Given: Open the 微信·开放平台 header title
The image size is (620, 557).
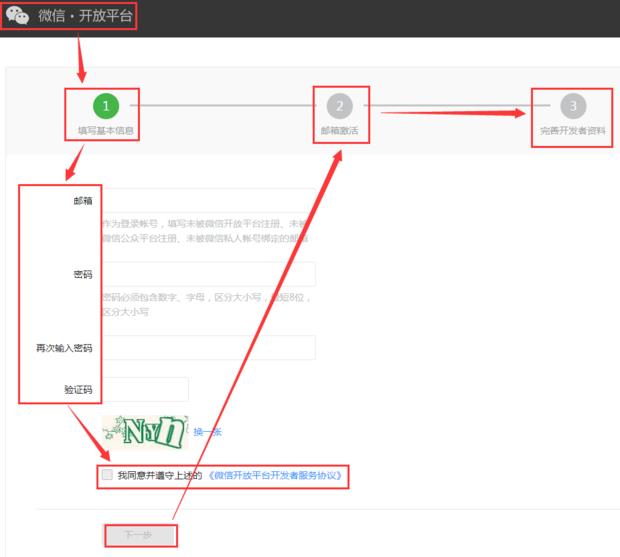Looking at the screenshot, I should click(85, 16).
